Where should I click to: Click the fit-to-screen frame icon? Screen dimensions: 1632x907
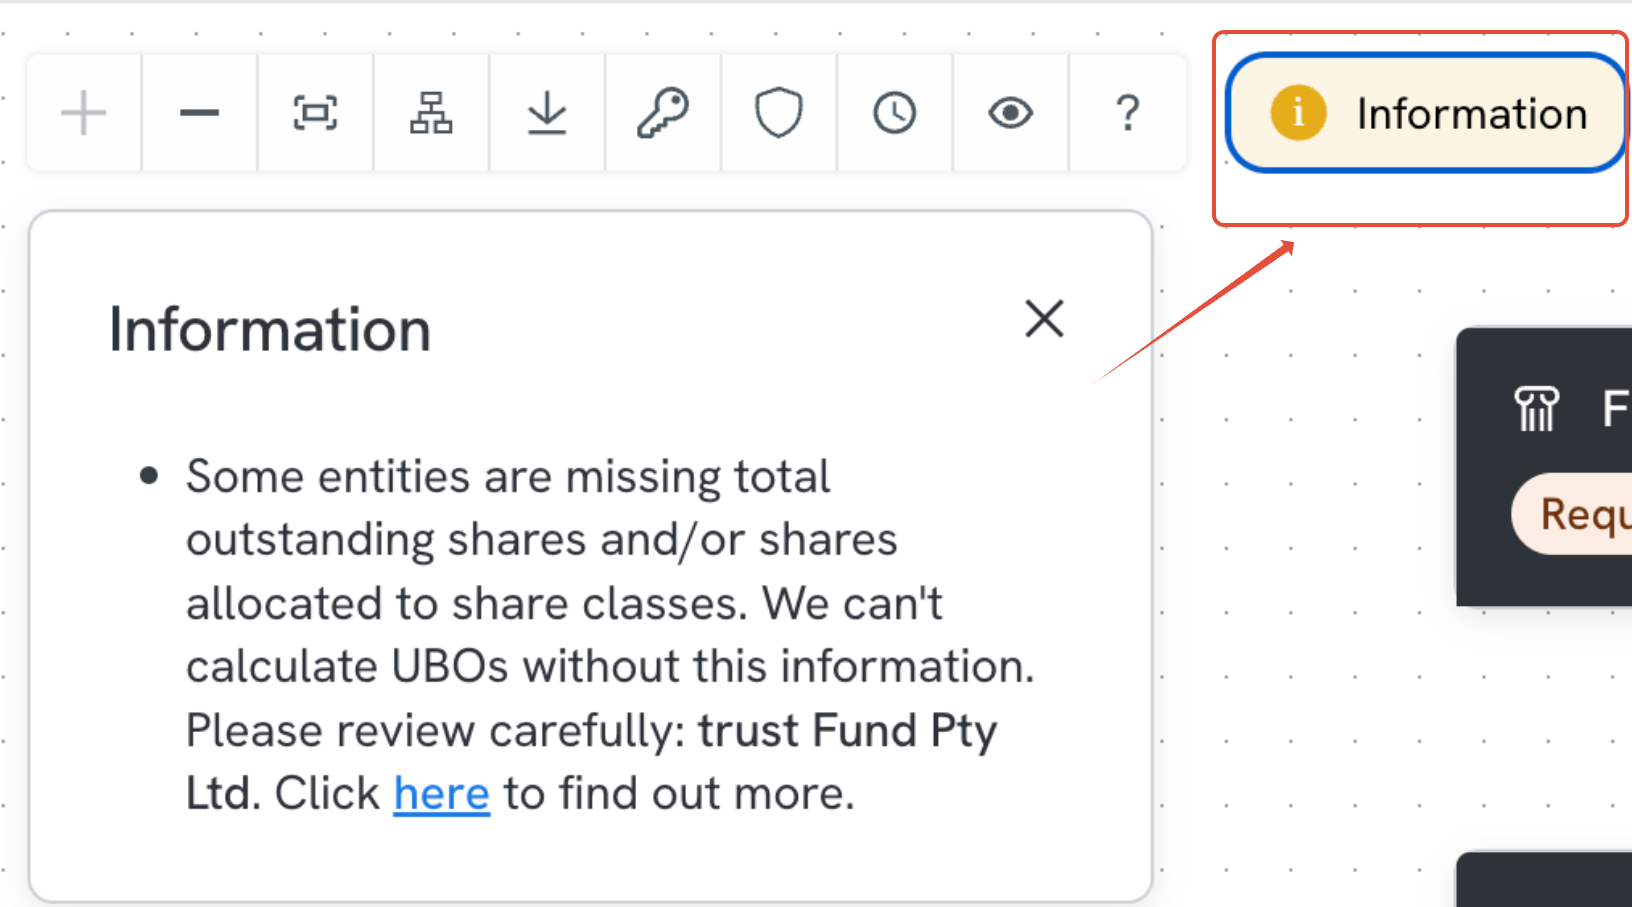click(x=315, y=113)
